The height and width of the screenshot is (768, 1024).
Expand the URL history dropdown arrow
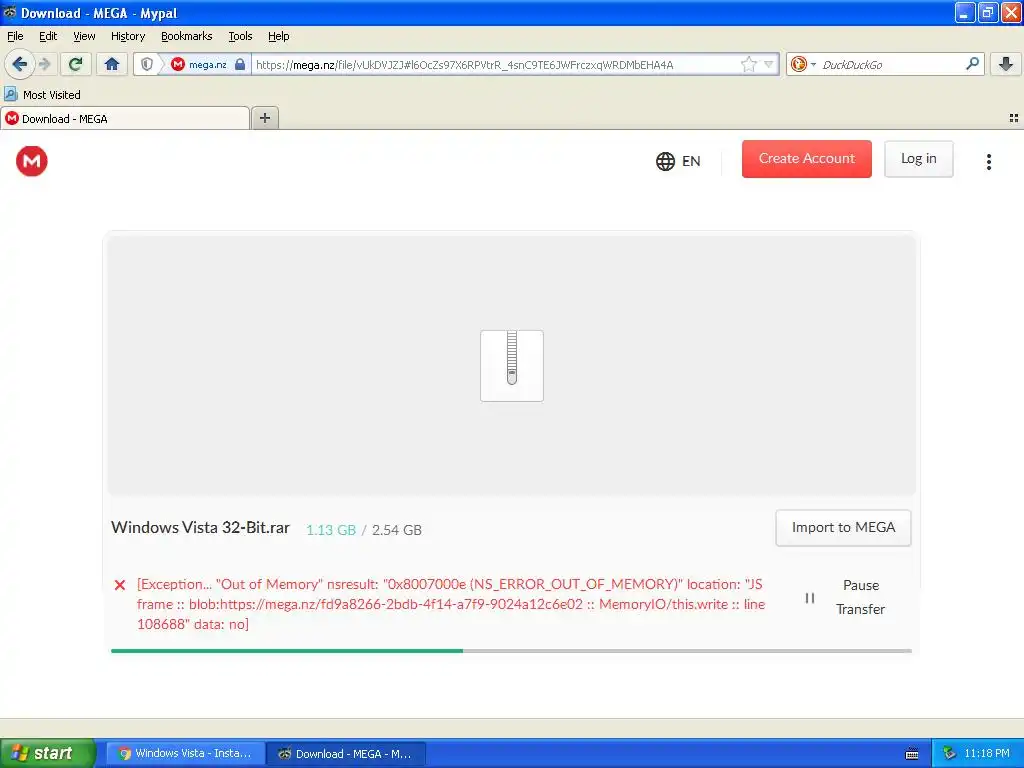tap(769, 64)
